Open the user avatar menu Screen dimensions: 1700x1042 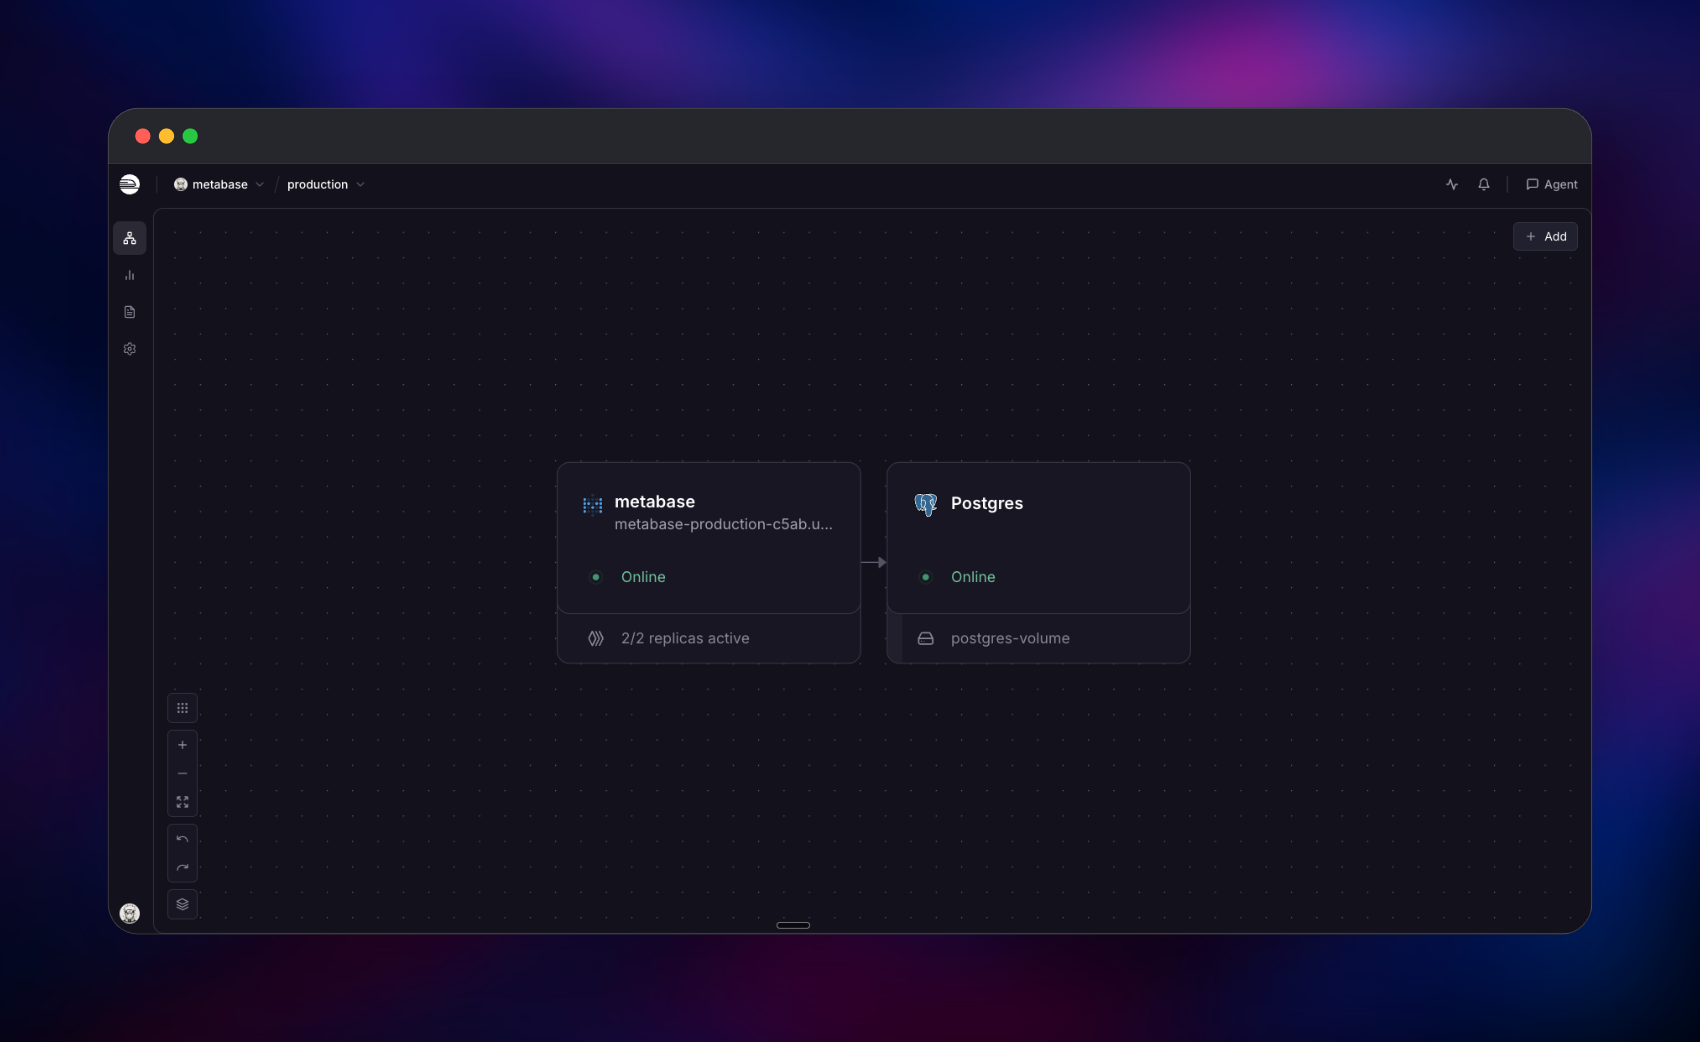130,913
